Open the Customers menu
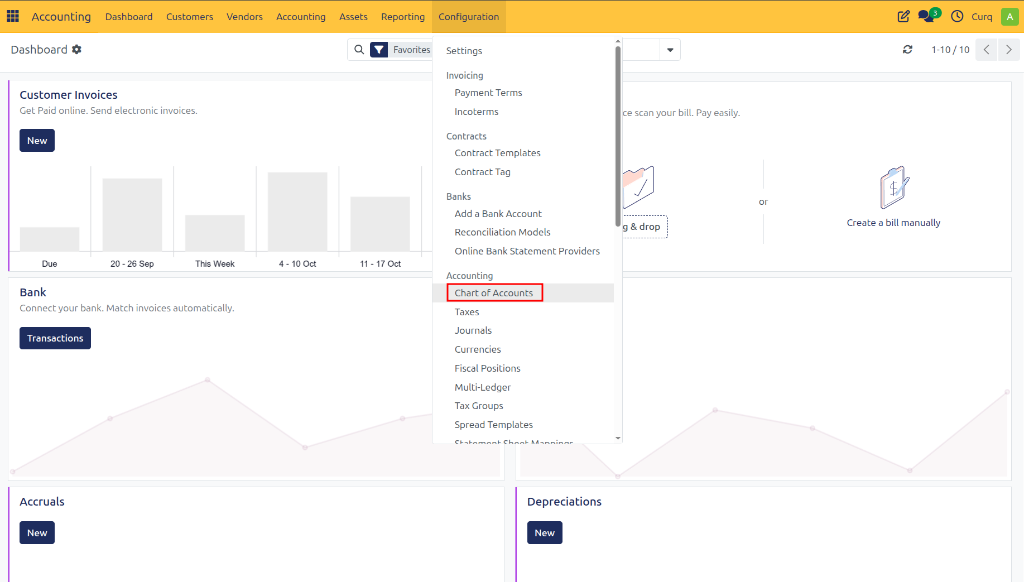The image size is (1024, 582). tap(189, 16)
